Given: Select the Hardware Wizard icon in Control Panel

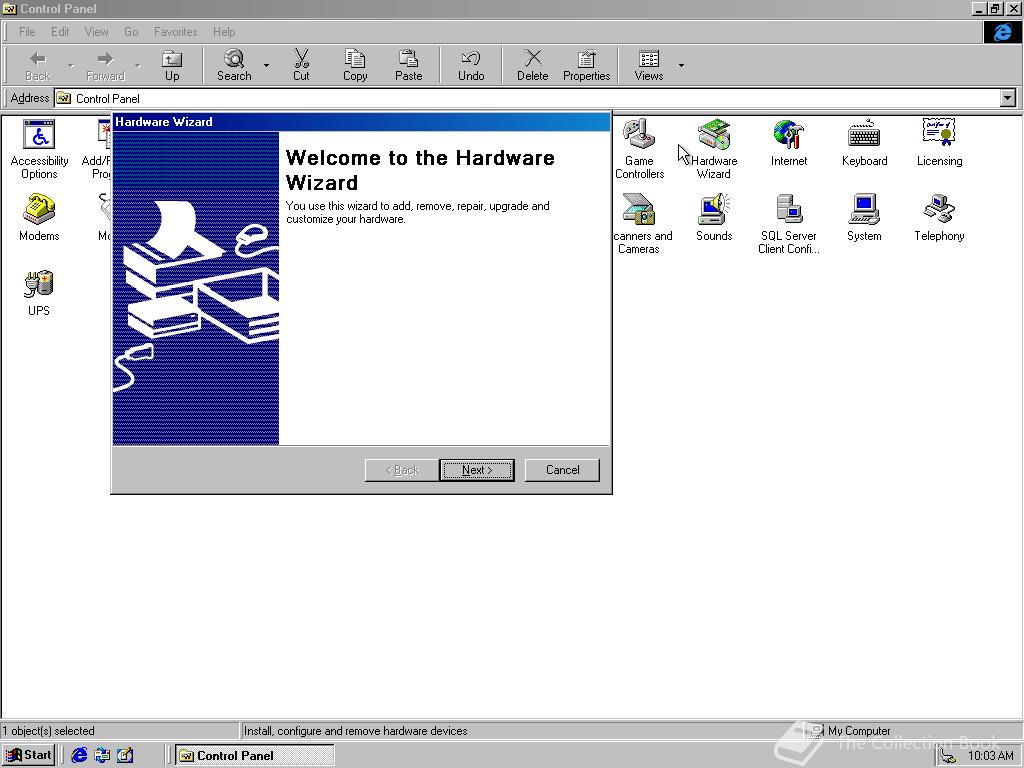Looking at the screenshot, I should pyautogui.click(x=714, y=149).
